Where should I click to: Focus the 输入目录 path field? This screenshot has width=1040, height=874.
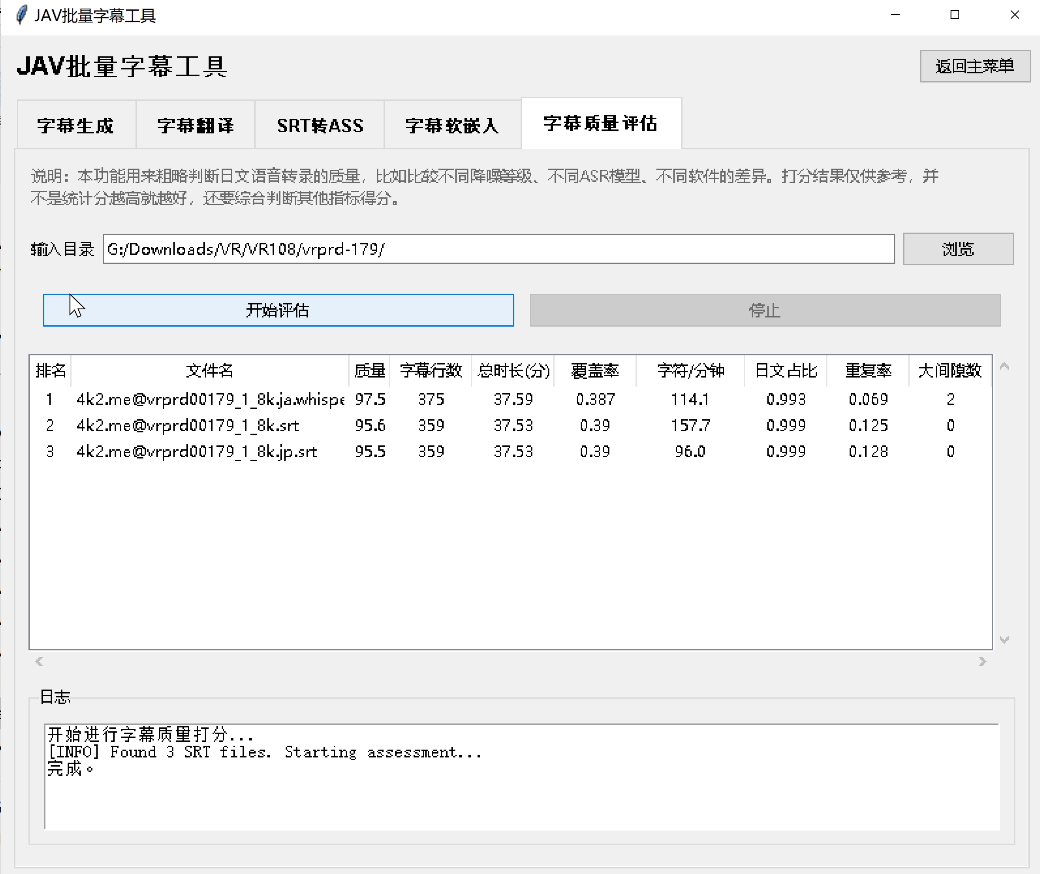point(499,249)
